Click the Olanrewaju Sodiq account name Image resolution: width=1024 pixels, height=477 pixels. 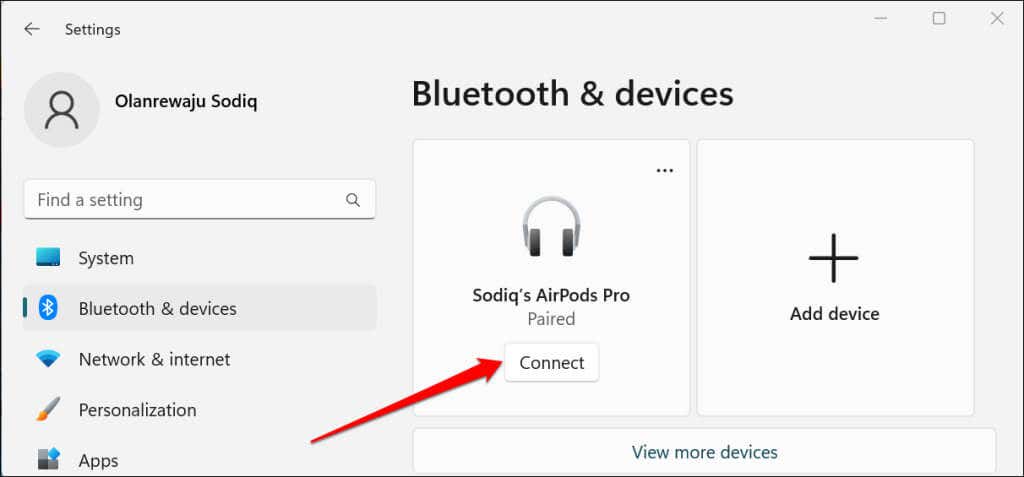[x=188, y=103]
